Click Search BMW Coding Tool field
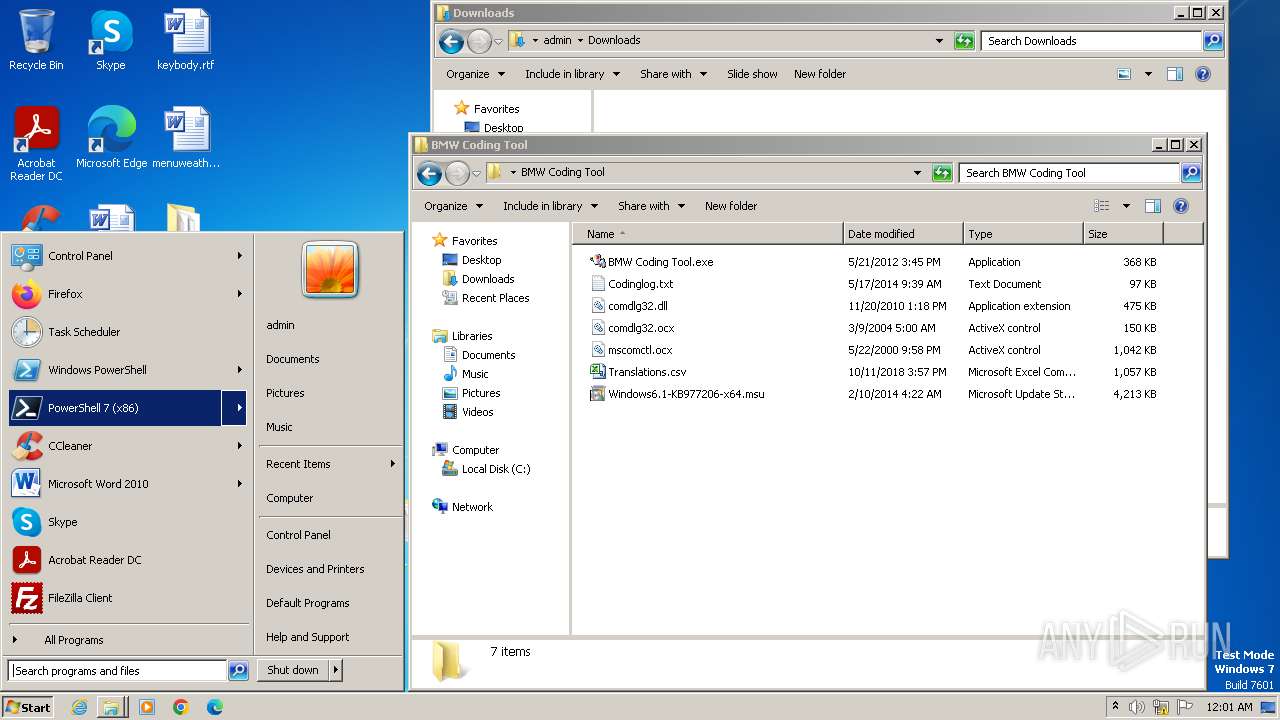Image resolution: width=1280 pixels, height=720 pixels. 1069,173
